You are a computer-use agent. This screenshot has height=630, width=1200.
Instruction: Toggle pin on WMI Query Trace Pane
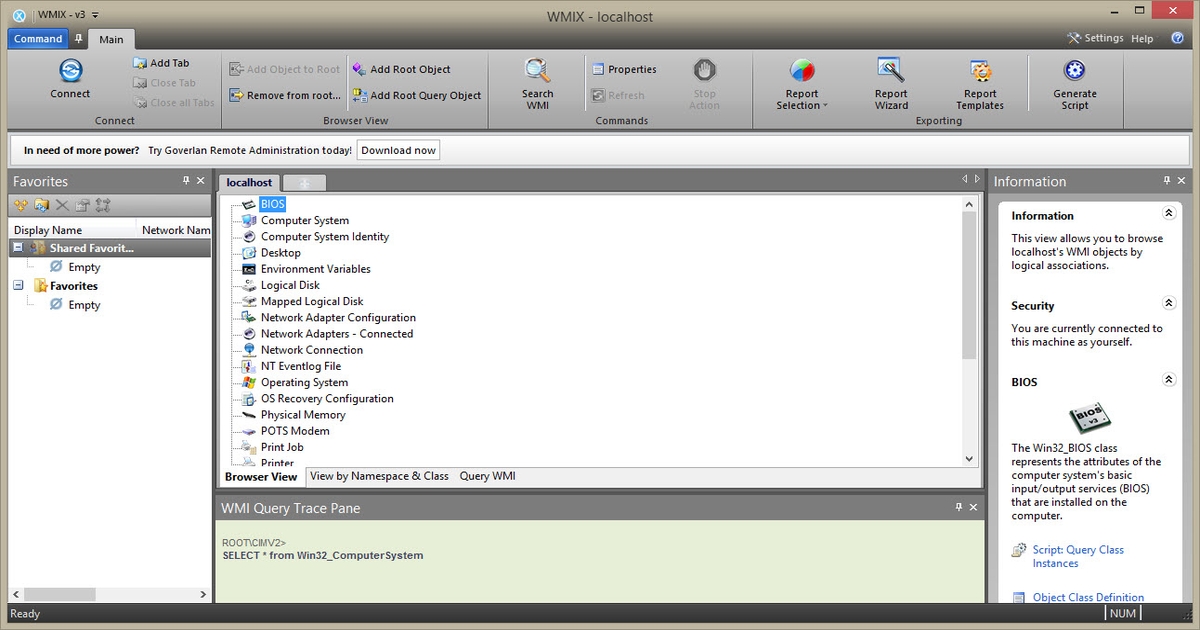tap(957, 508)
